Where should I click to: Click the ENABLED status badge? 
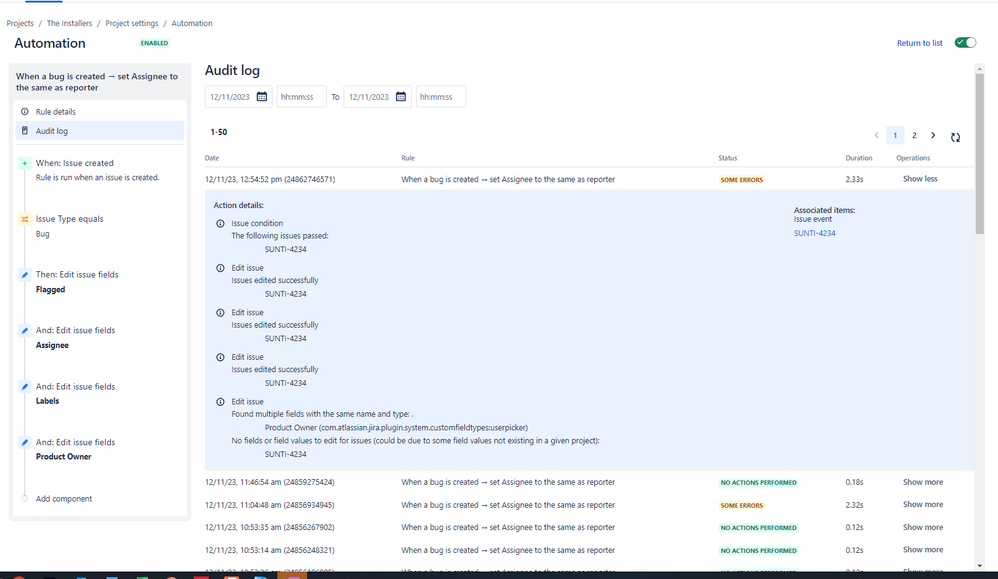tap(154, 43)
